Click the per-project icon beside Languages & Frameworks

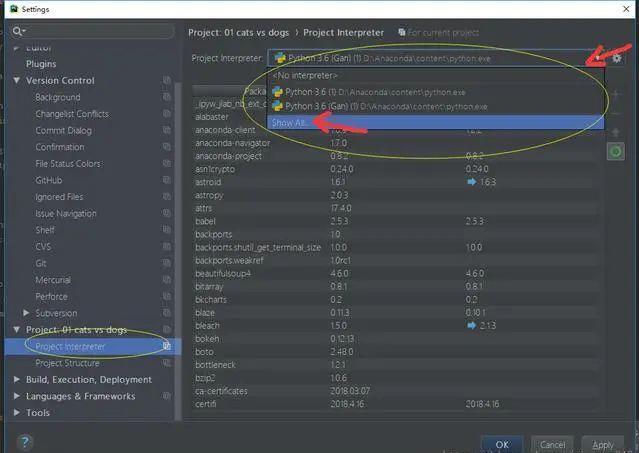pos(167,396)
